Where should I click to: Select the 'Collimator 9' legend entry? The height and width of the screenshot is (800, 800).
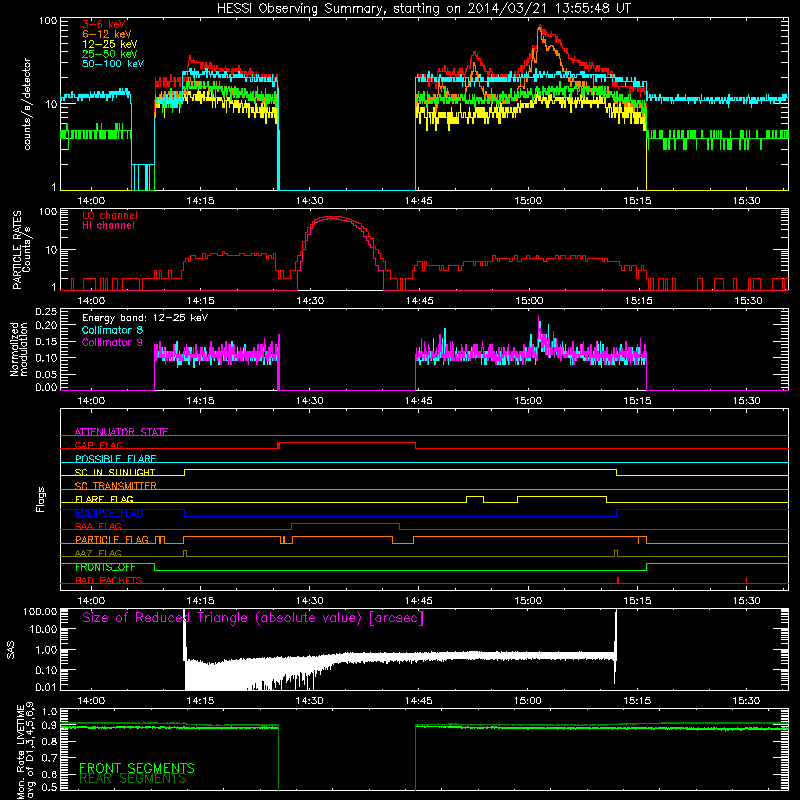tap(112, 342)
